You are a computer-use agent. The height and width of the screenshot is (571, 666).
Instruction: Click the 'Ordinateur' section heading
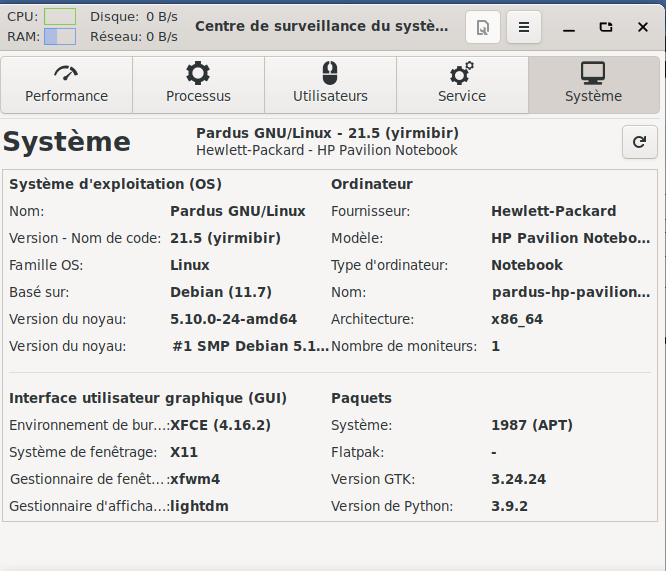pyautogui.click(x=372, y=184)
